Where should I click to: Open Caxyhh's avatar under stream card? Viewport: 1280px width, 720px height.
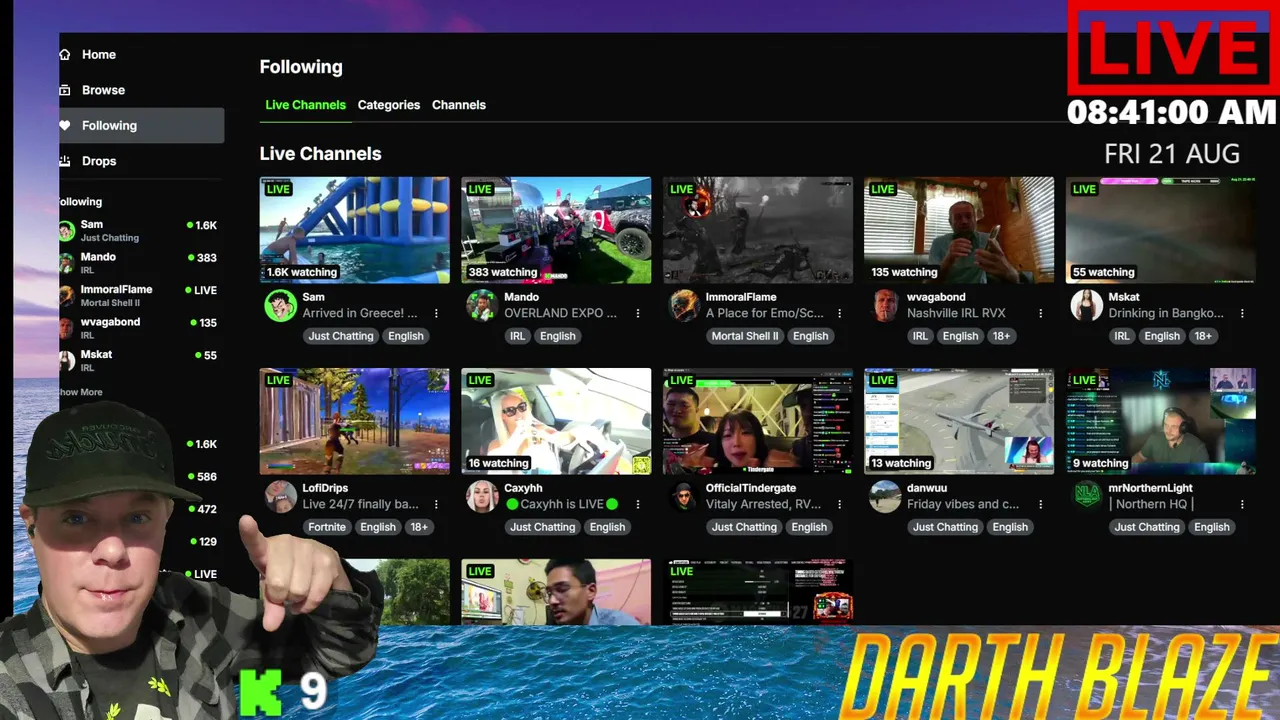click(482, 496)
